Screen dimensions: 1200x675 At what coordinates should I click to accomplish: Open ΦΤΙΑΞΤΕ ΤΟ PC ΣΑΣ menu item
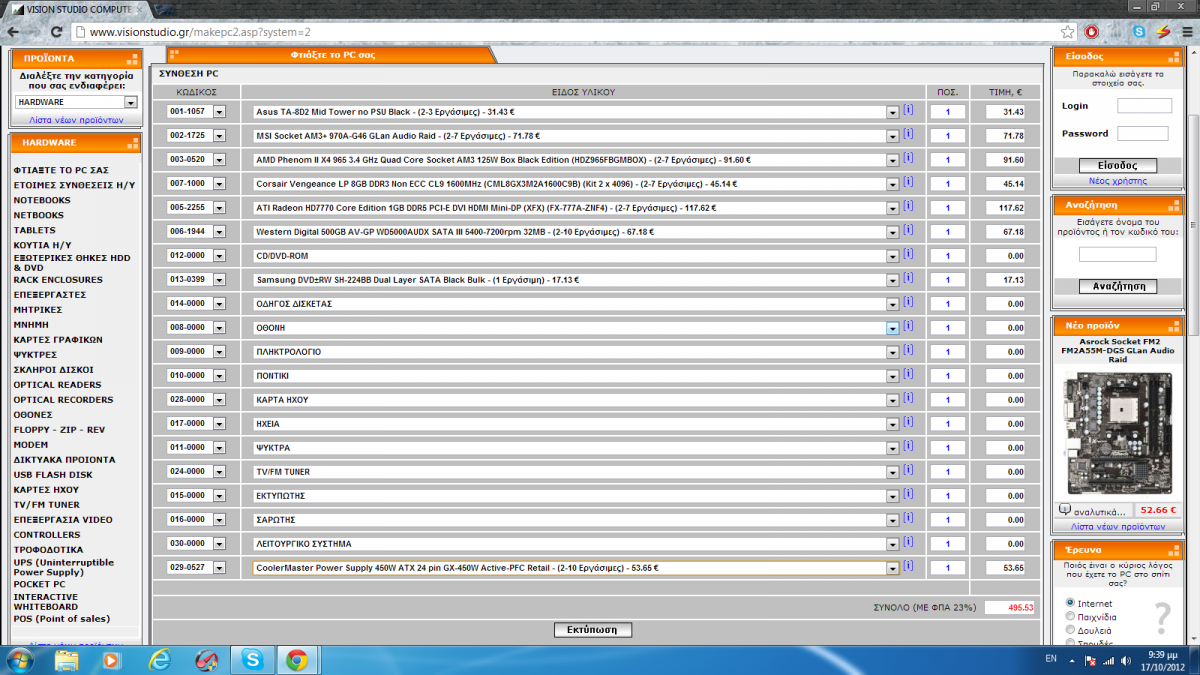click(61, 170)
